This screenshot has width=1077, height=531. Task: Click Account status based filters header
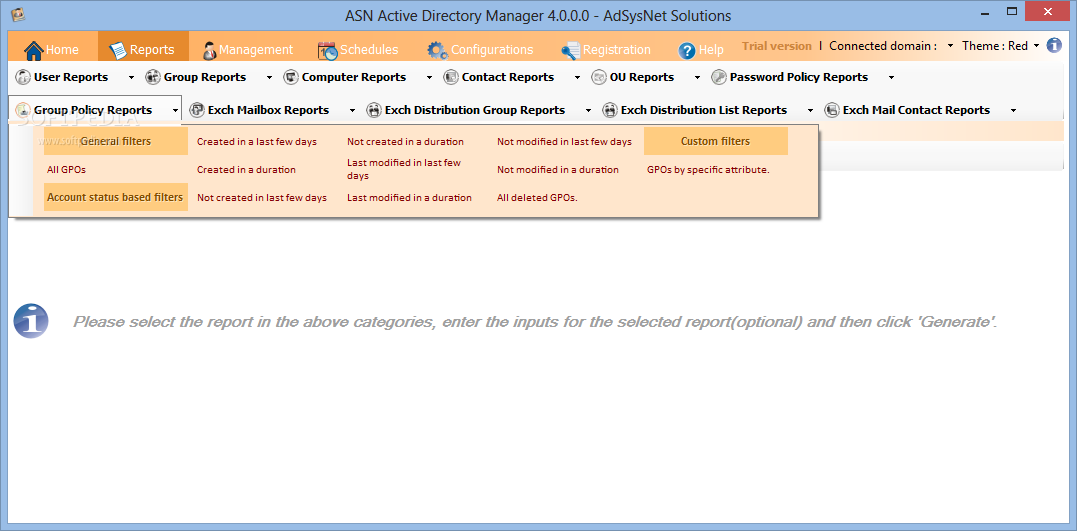tap(115, 197)
